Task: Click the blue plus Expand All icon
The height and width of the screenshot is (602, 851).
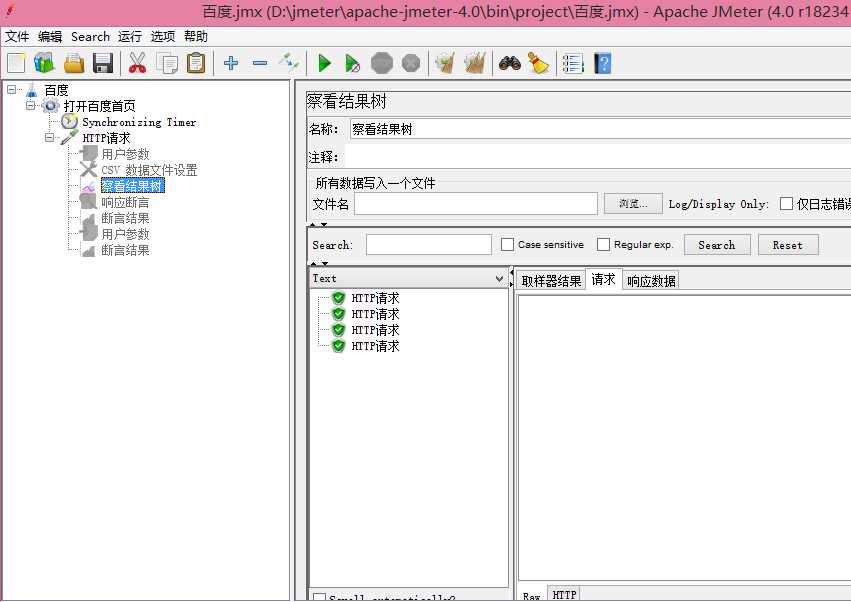Action: tap(231, 63)
